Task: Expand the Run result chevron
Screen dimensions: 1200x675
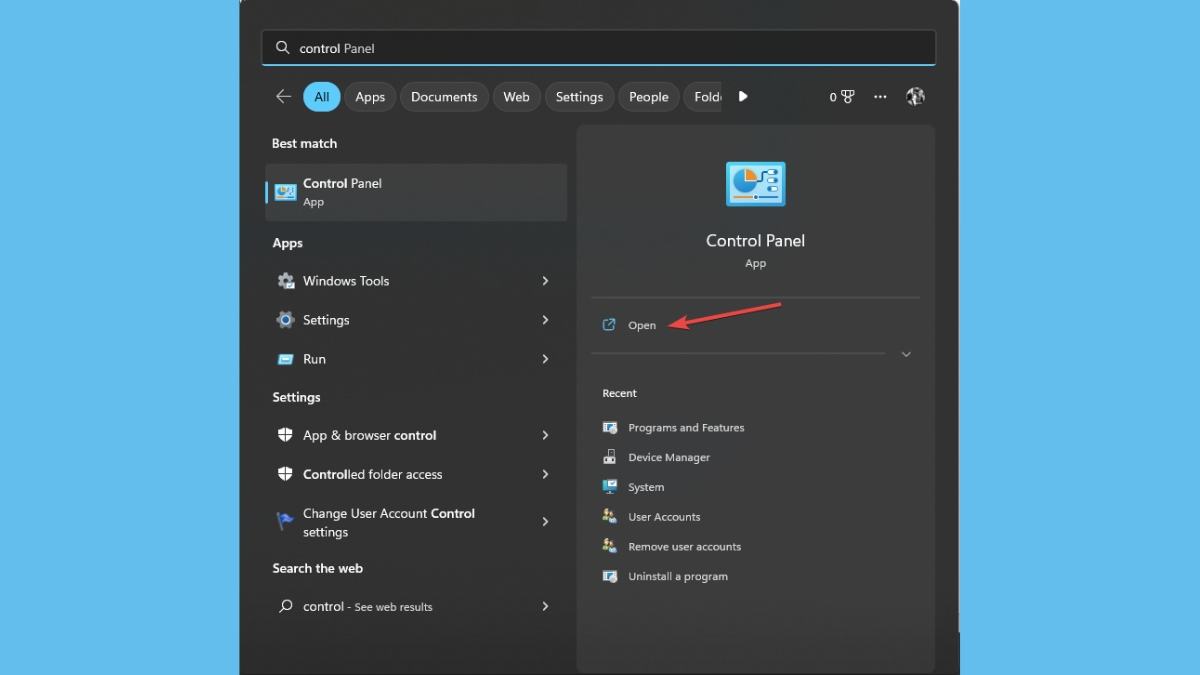Action: [x=545, y=359]
